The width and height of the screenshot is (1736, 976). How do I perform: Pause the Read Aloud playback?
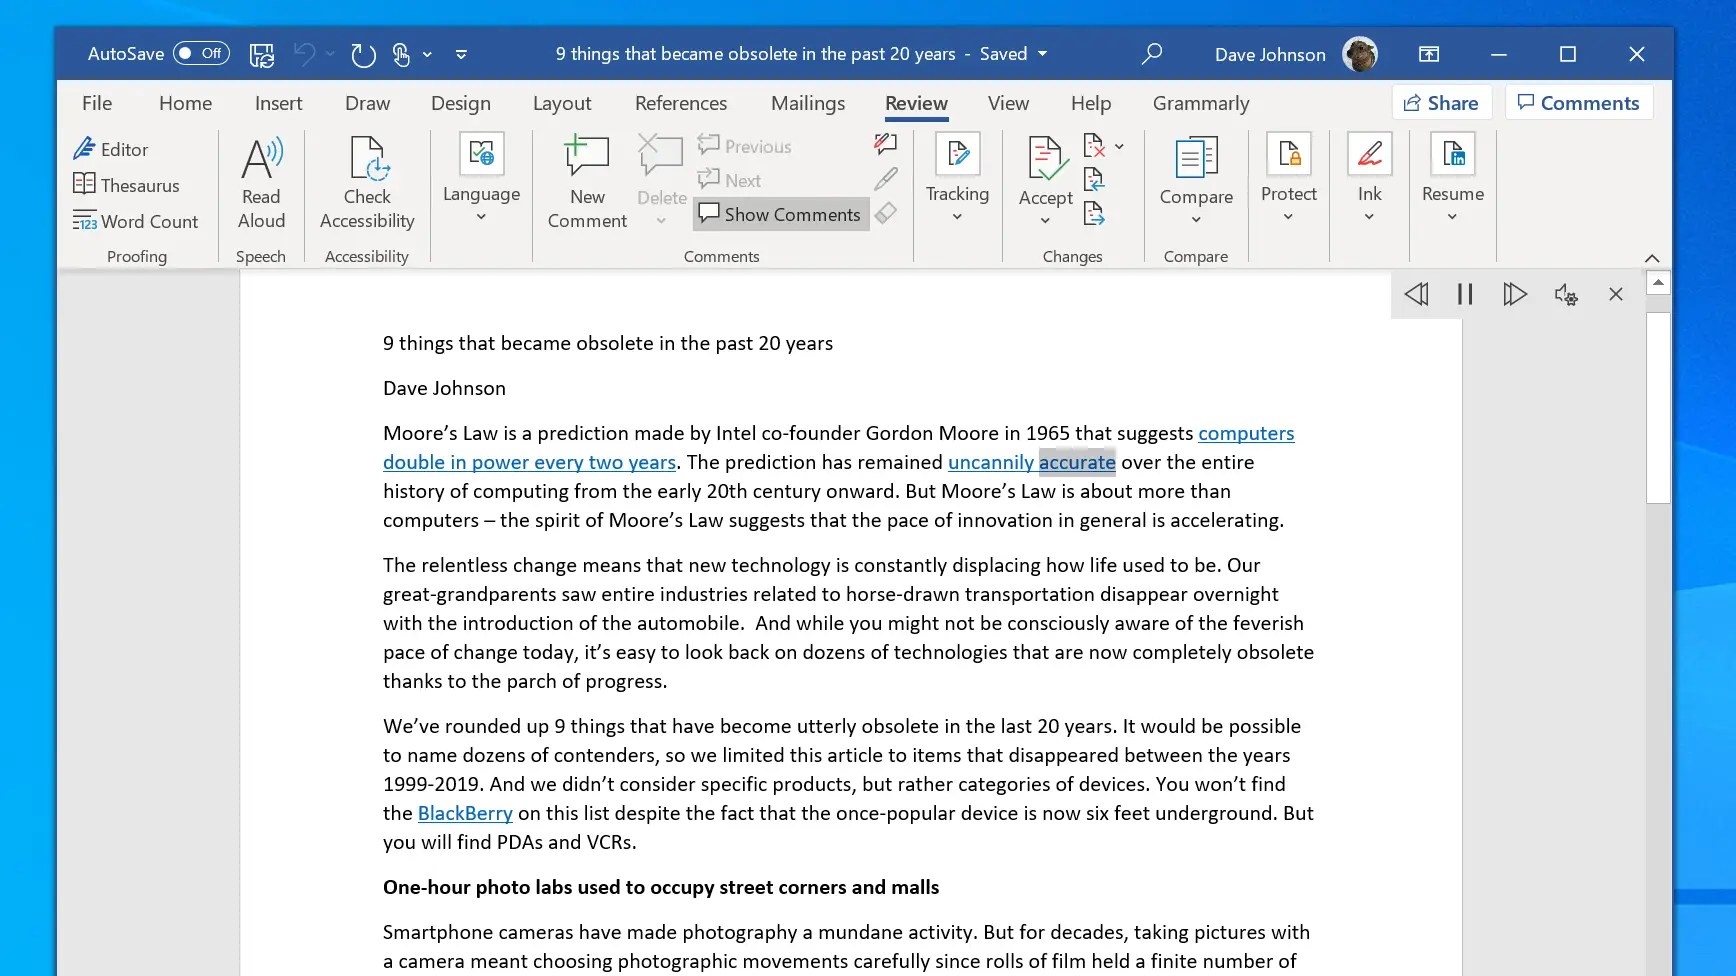pos(1464,294)
